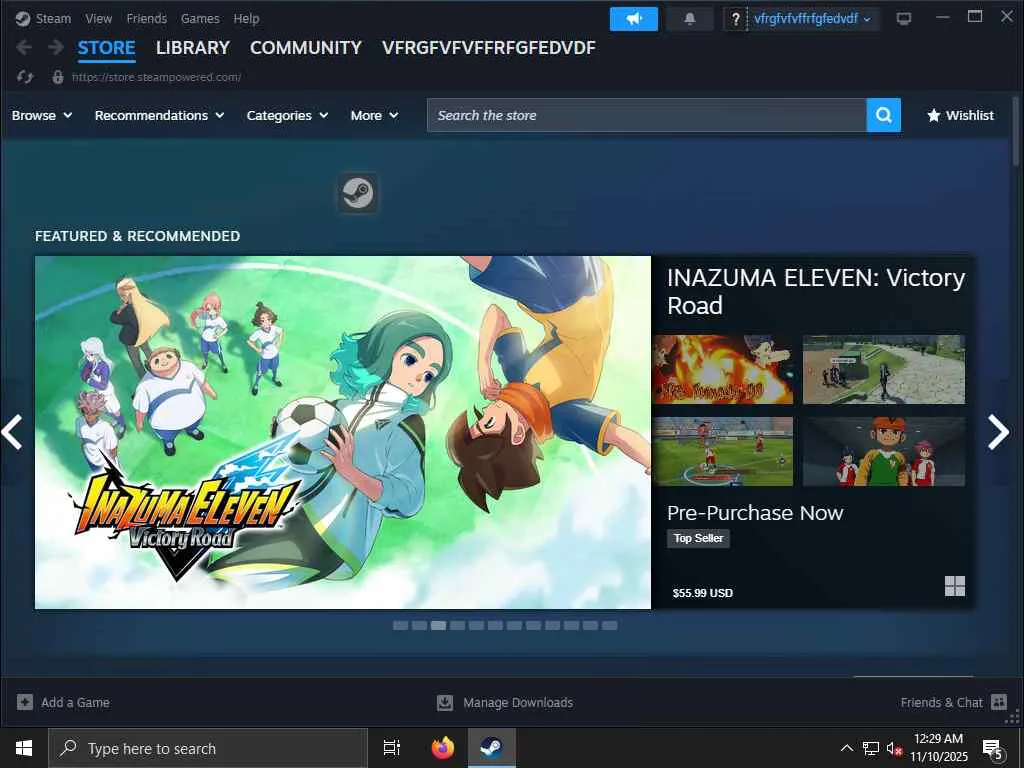
Task: Open the announcements megaphone button
Action: (633, 19)
